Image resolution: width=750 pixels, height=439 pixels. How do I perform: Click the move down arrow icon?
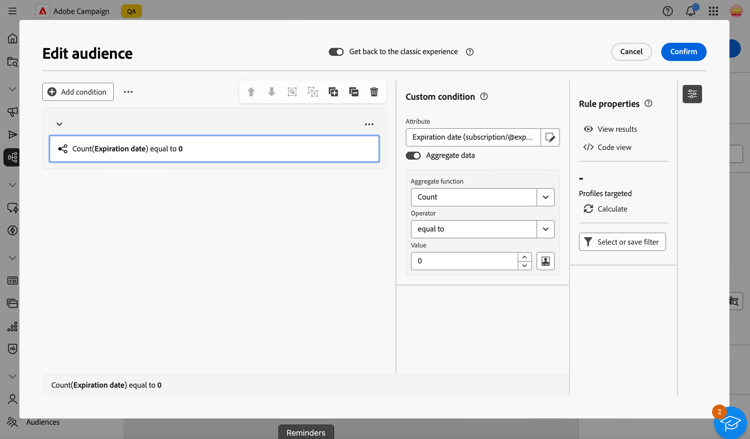pos(271,92)
